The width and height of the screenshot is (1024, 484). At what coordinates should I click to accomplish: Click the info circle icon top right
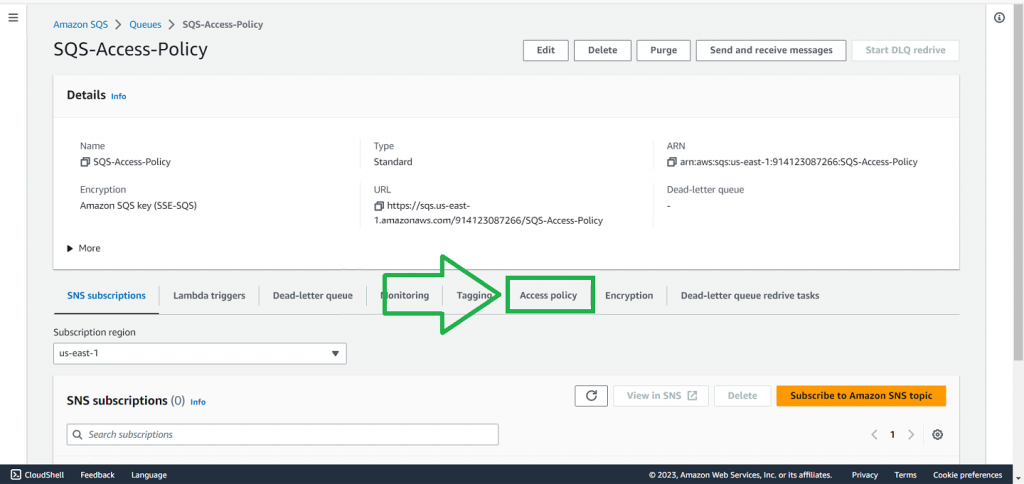999,18
